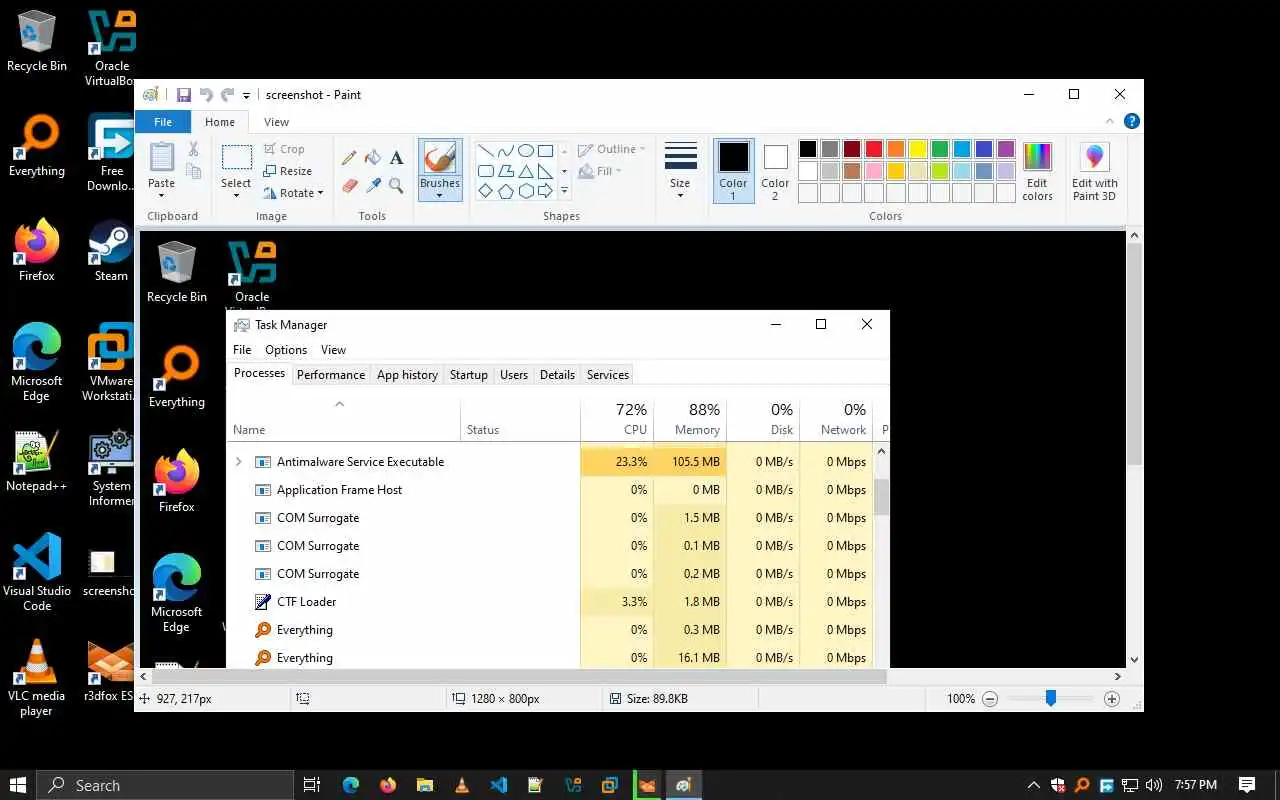Expand the Select options arrow
1280x800 pixels.
pos(237,195)
